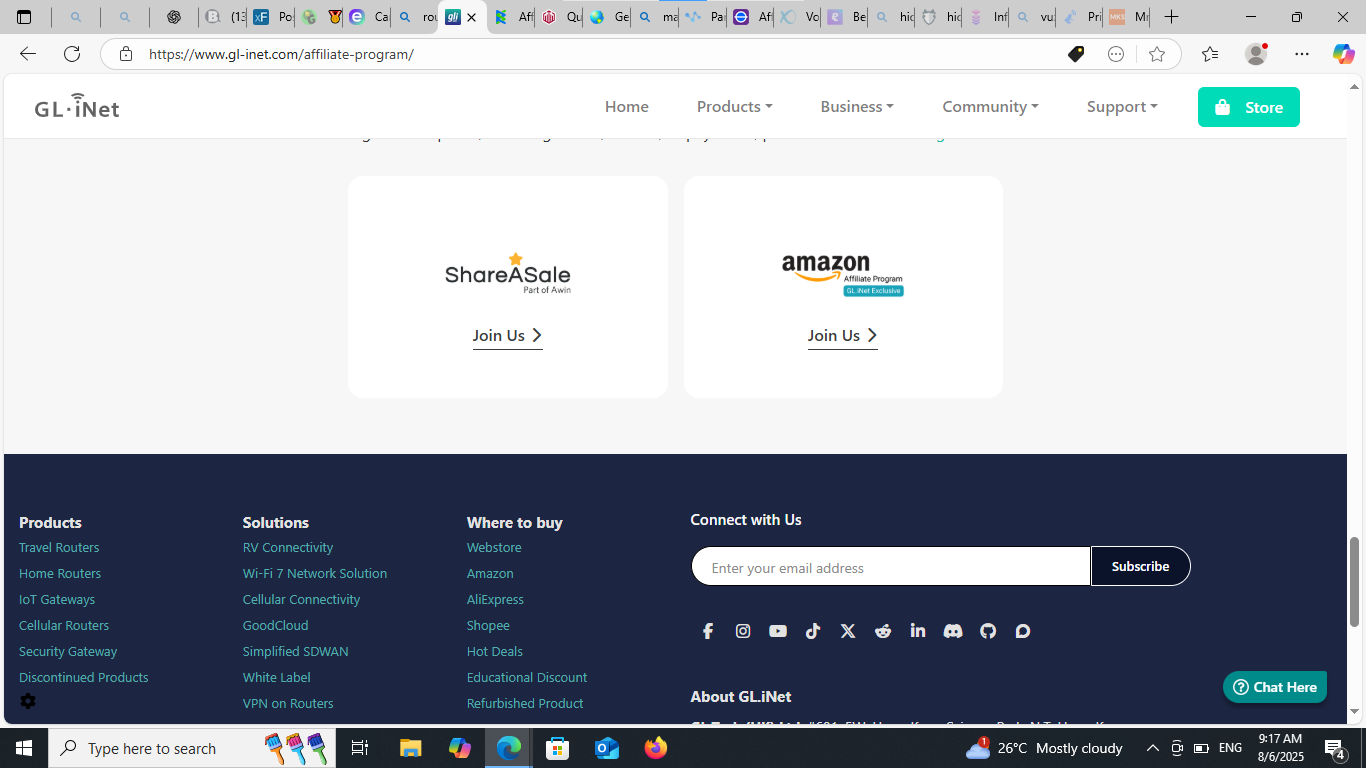Viewport: 1366px width, 768px height.
Task: Switch to the MKS 'Mi' tab
Action: [x=1127, y=17]
